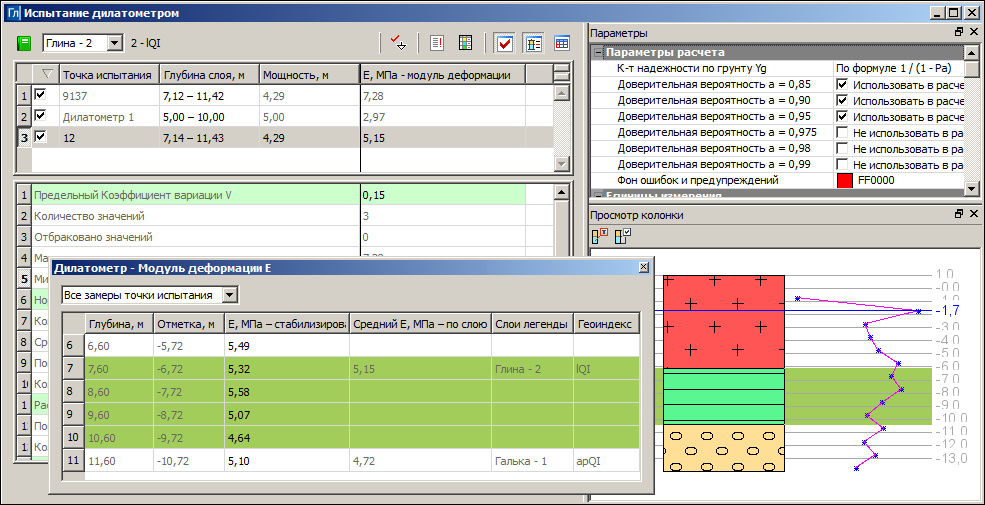
Task: Click the blue-red table toolbar icon
Action: pyautogui.click(x=562, y=43)
